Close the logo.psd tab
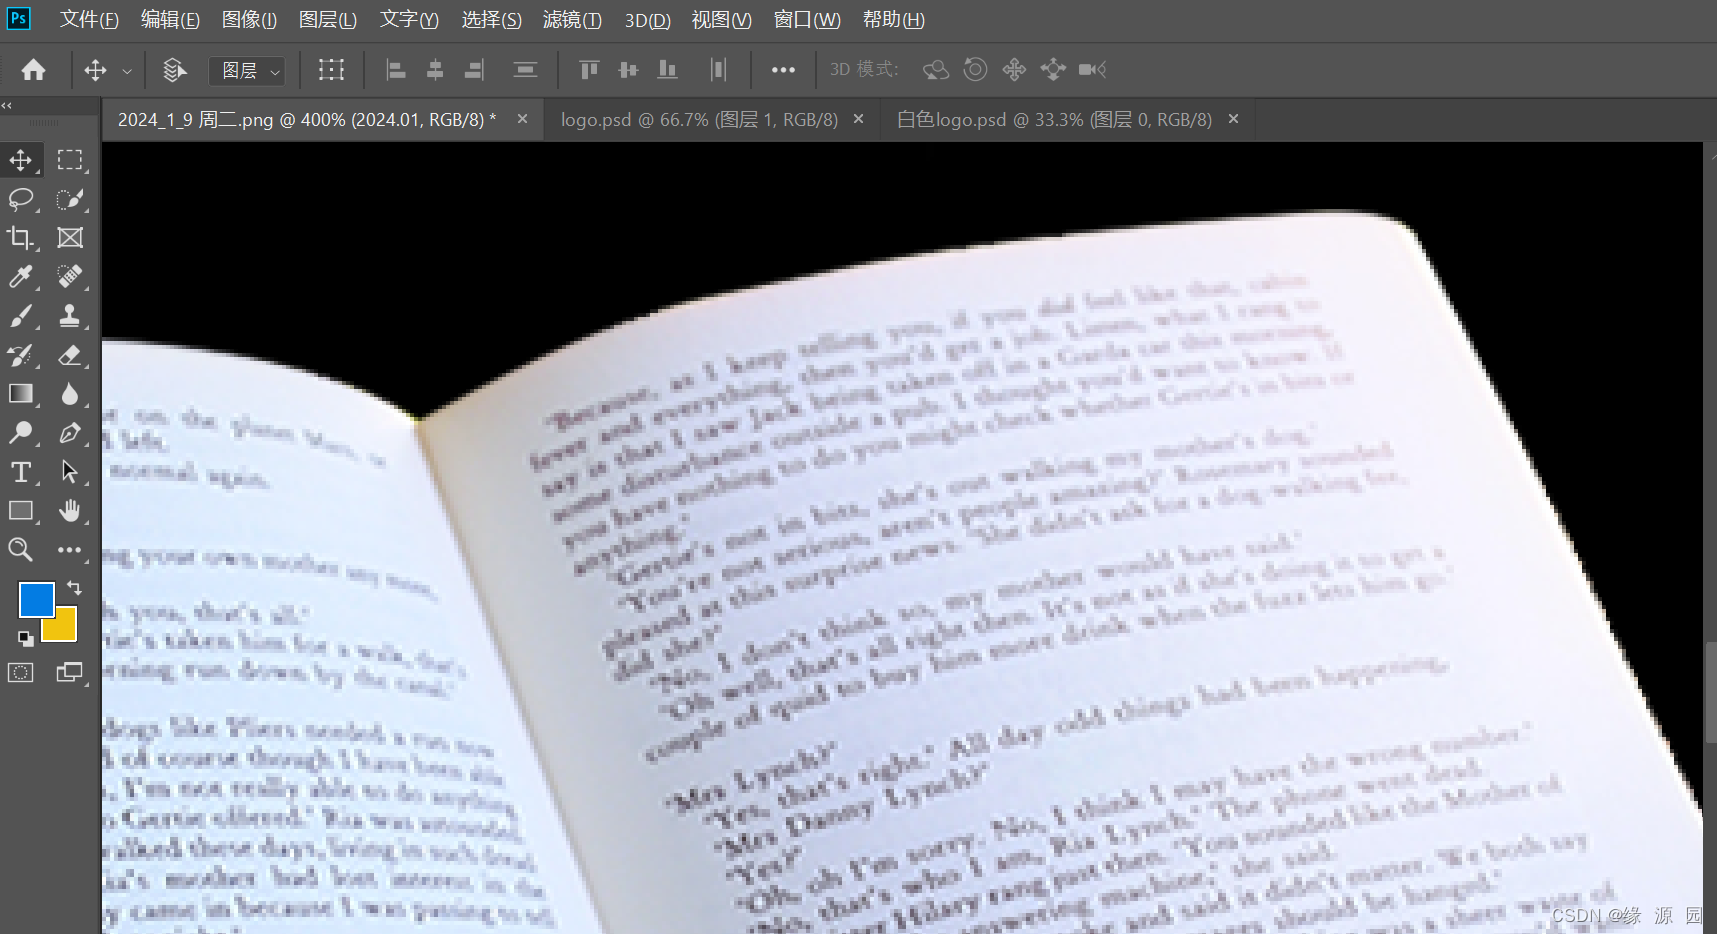This screenshot has width=1717, height=934. [x=858, y=119]
